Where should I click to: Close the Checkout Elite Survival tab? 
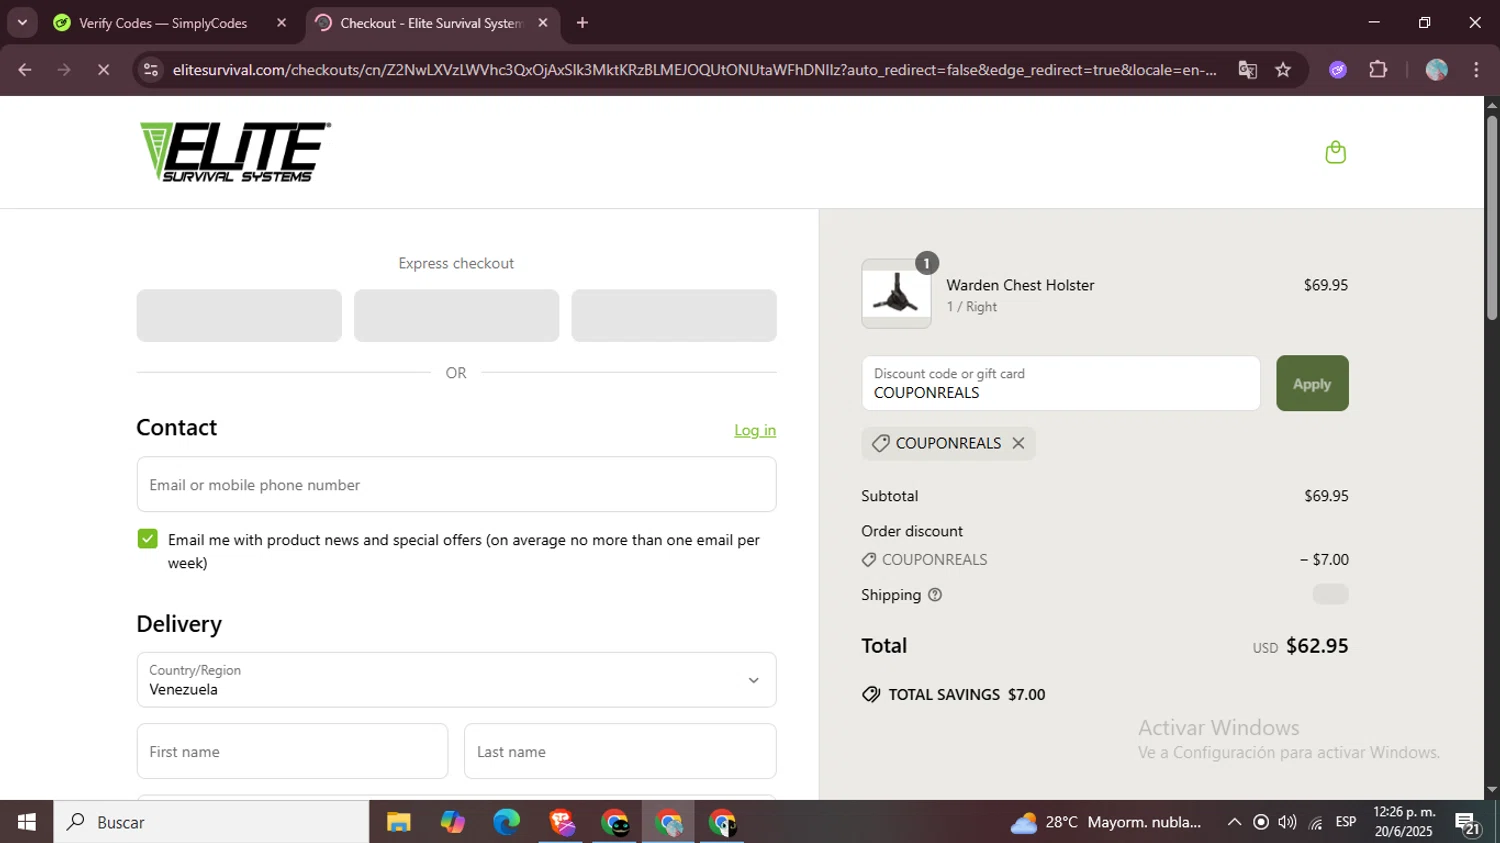(x=543, y=23)
